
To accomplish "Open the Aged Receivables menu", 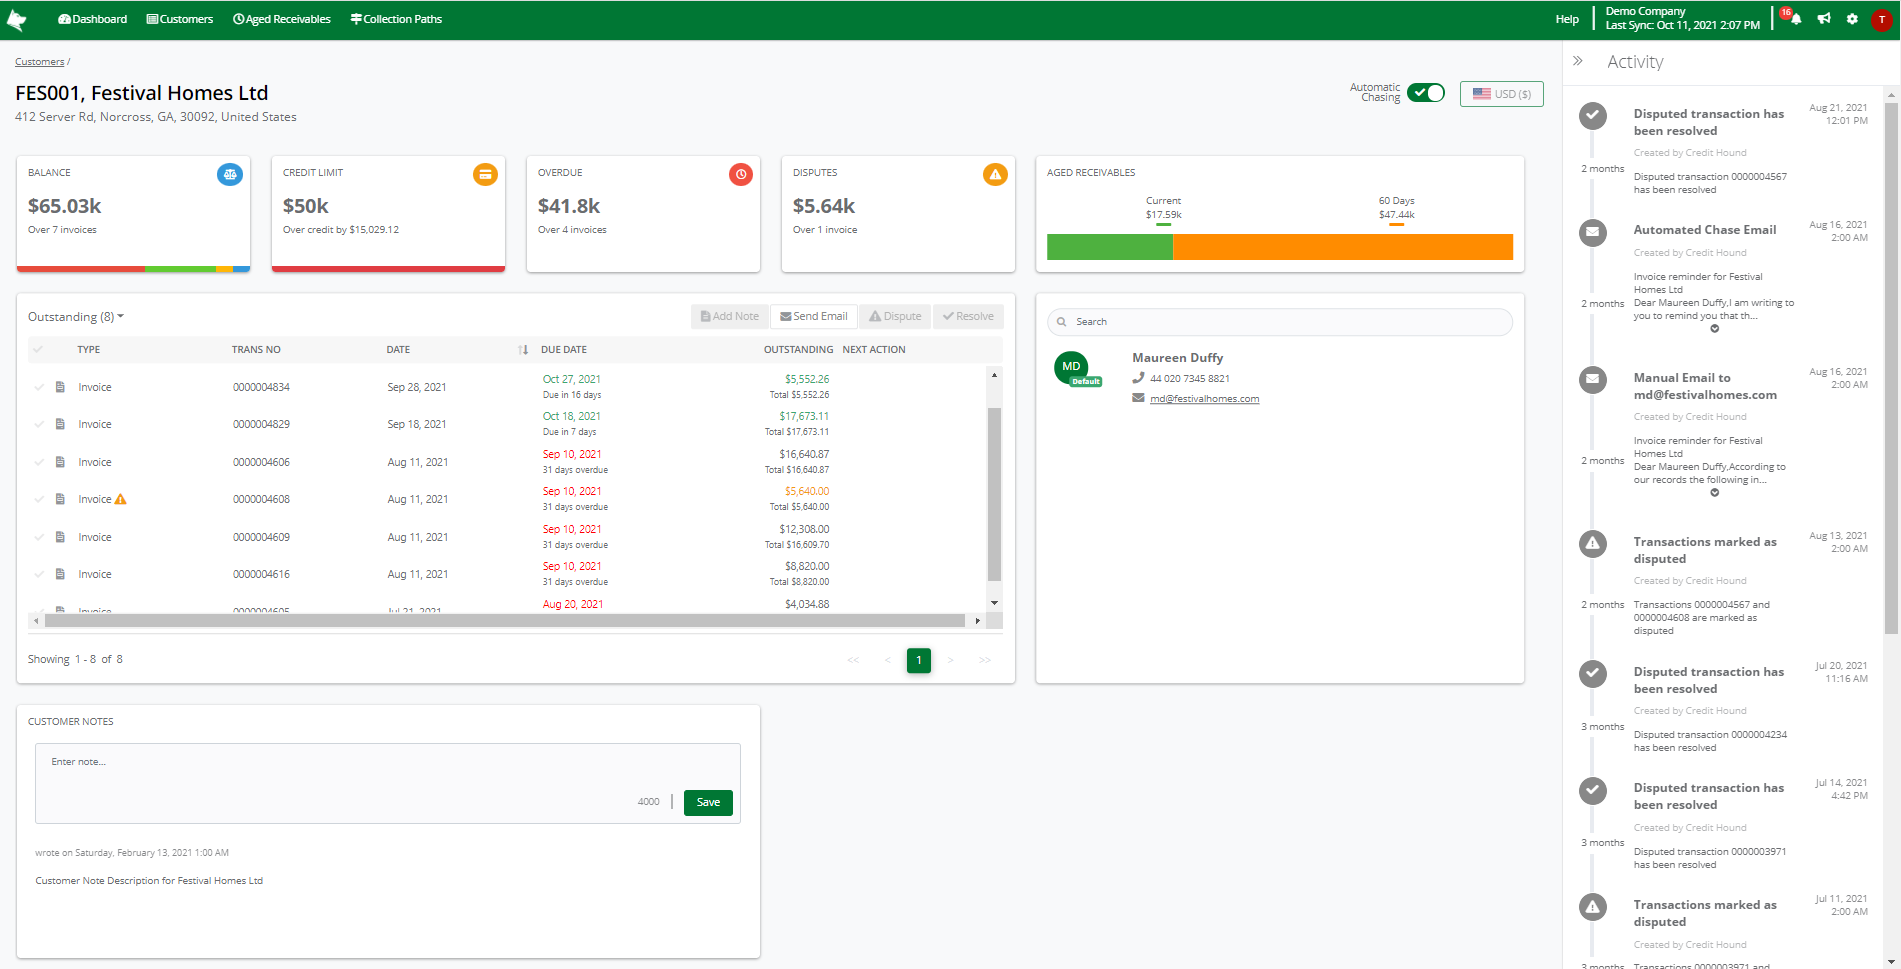I will click(x=282, y=19).
